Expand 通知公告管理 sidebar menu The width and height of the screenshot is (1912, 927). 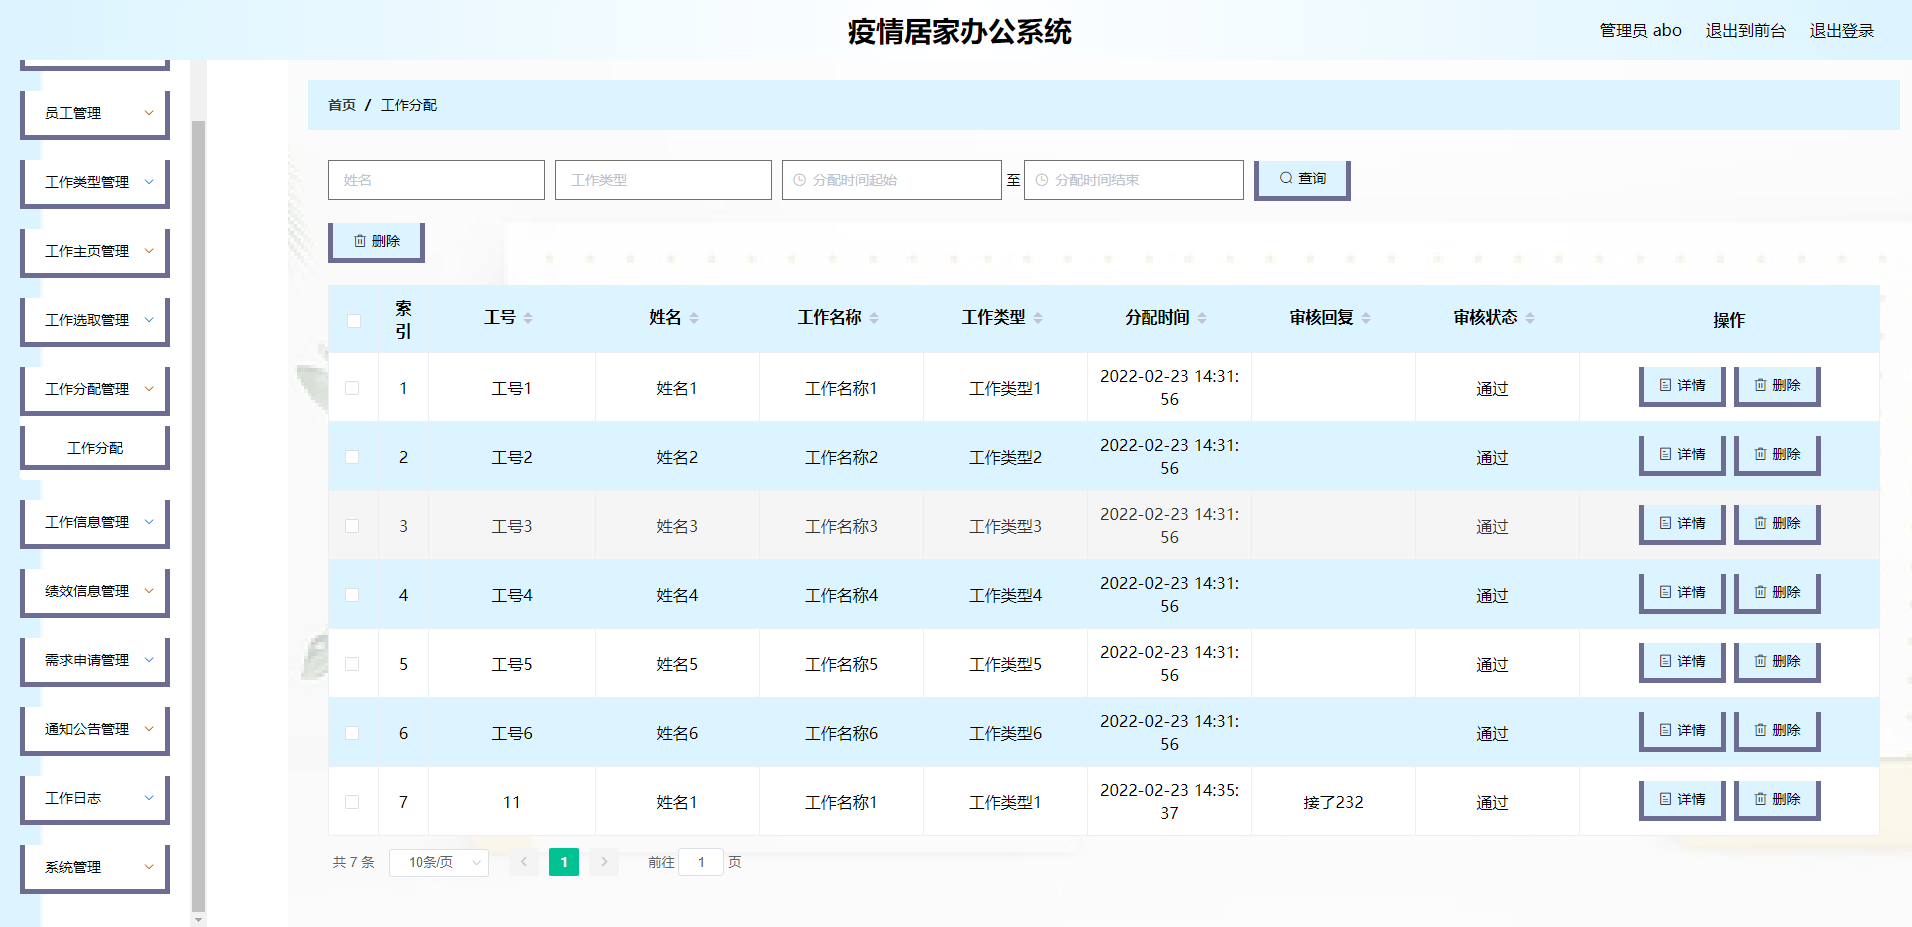pos(95,730)
